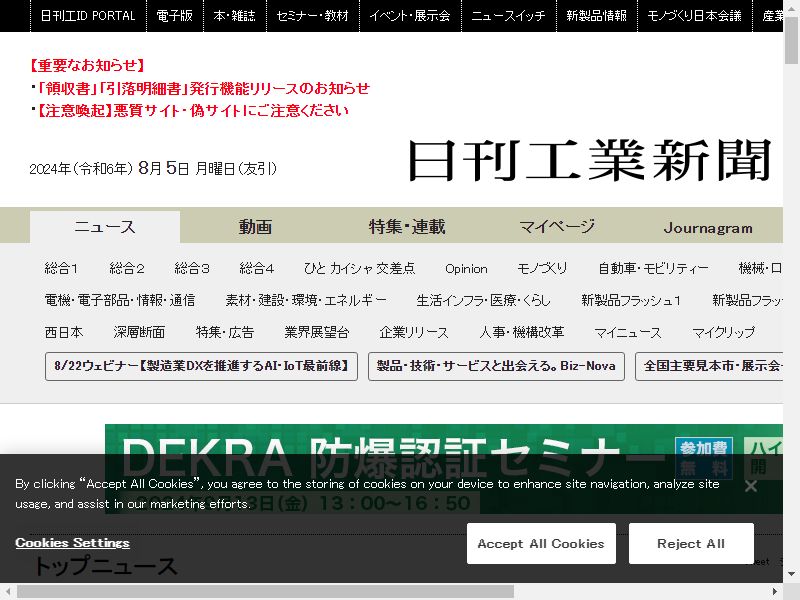Screen dimensions: 800x600
Task: Open the 人事・機構改革 category
Action: point(521,333)
